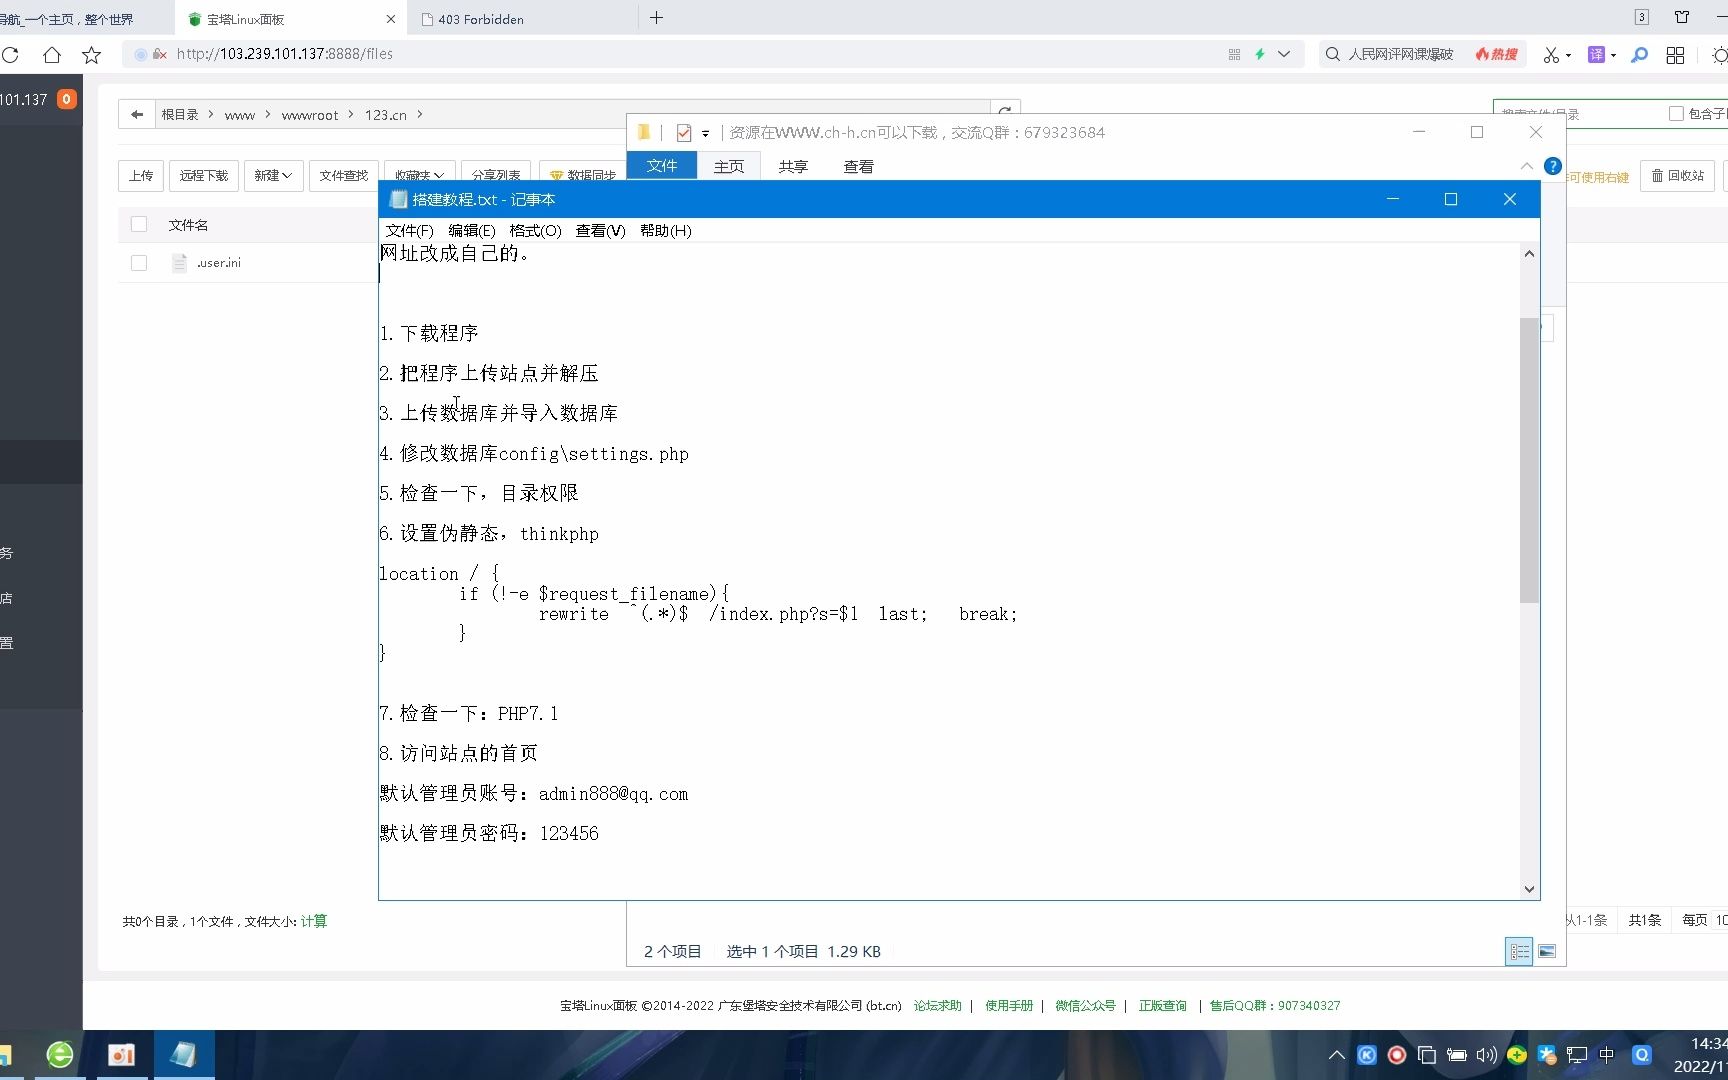Screen dimensions: 1728x1080
Task: Bookmark this page with the star icon
Action: click(92, 55)
